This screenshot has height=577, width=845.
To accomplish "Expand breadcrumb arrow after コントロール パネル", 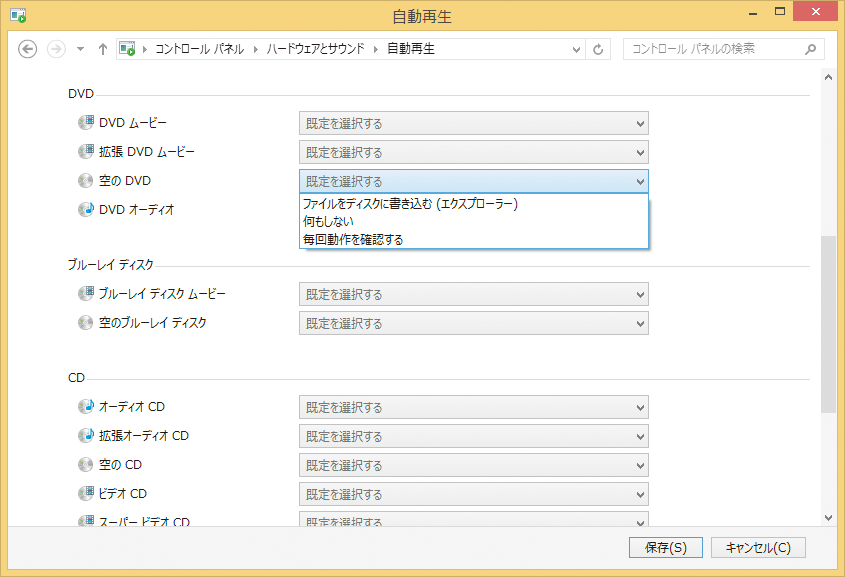I will (255, 50).
